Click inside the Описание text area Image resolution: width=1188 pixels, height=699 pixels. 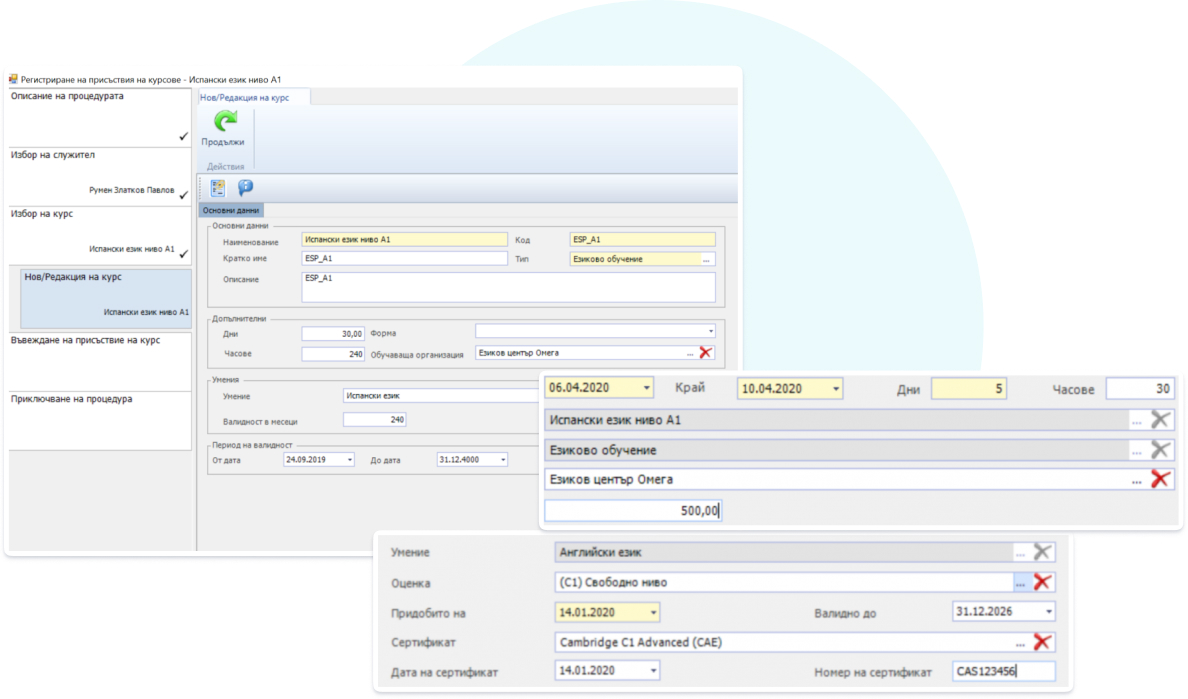coord(508,287)
